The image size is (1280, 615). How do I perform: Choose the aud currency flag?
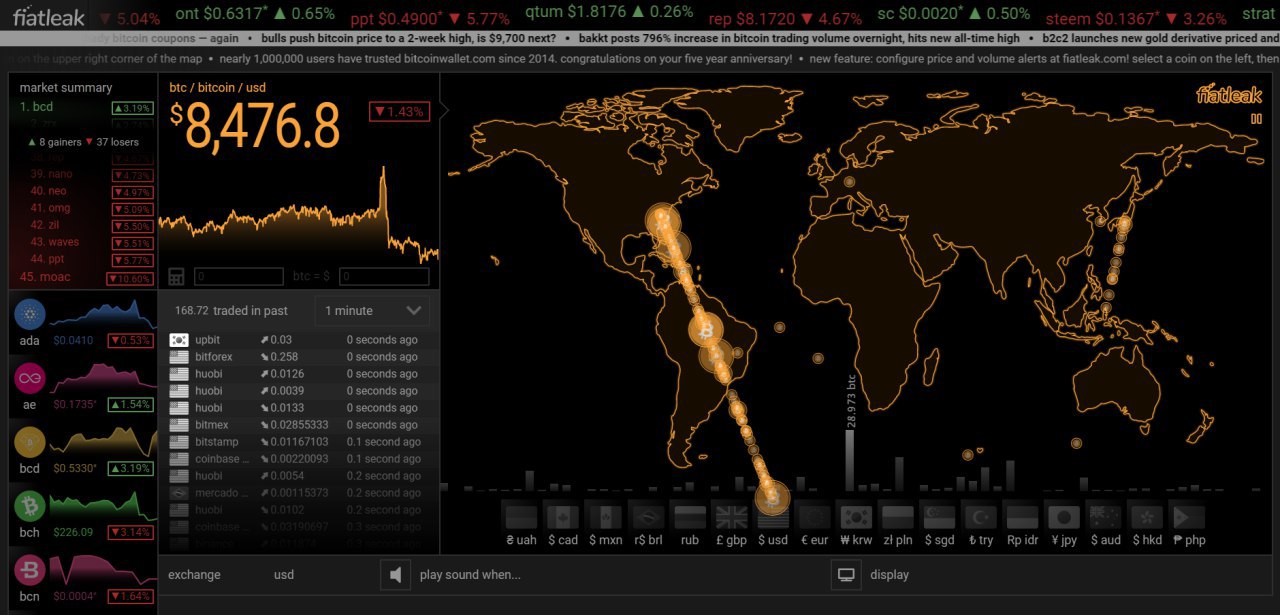click(x=1105, y=517)
